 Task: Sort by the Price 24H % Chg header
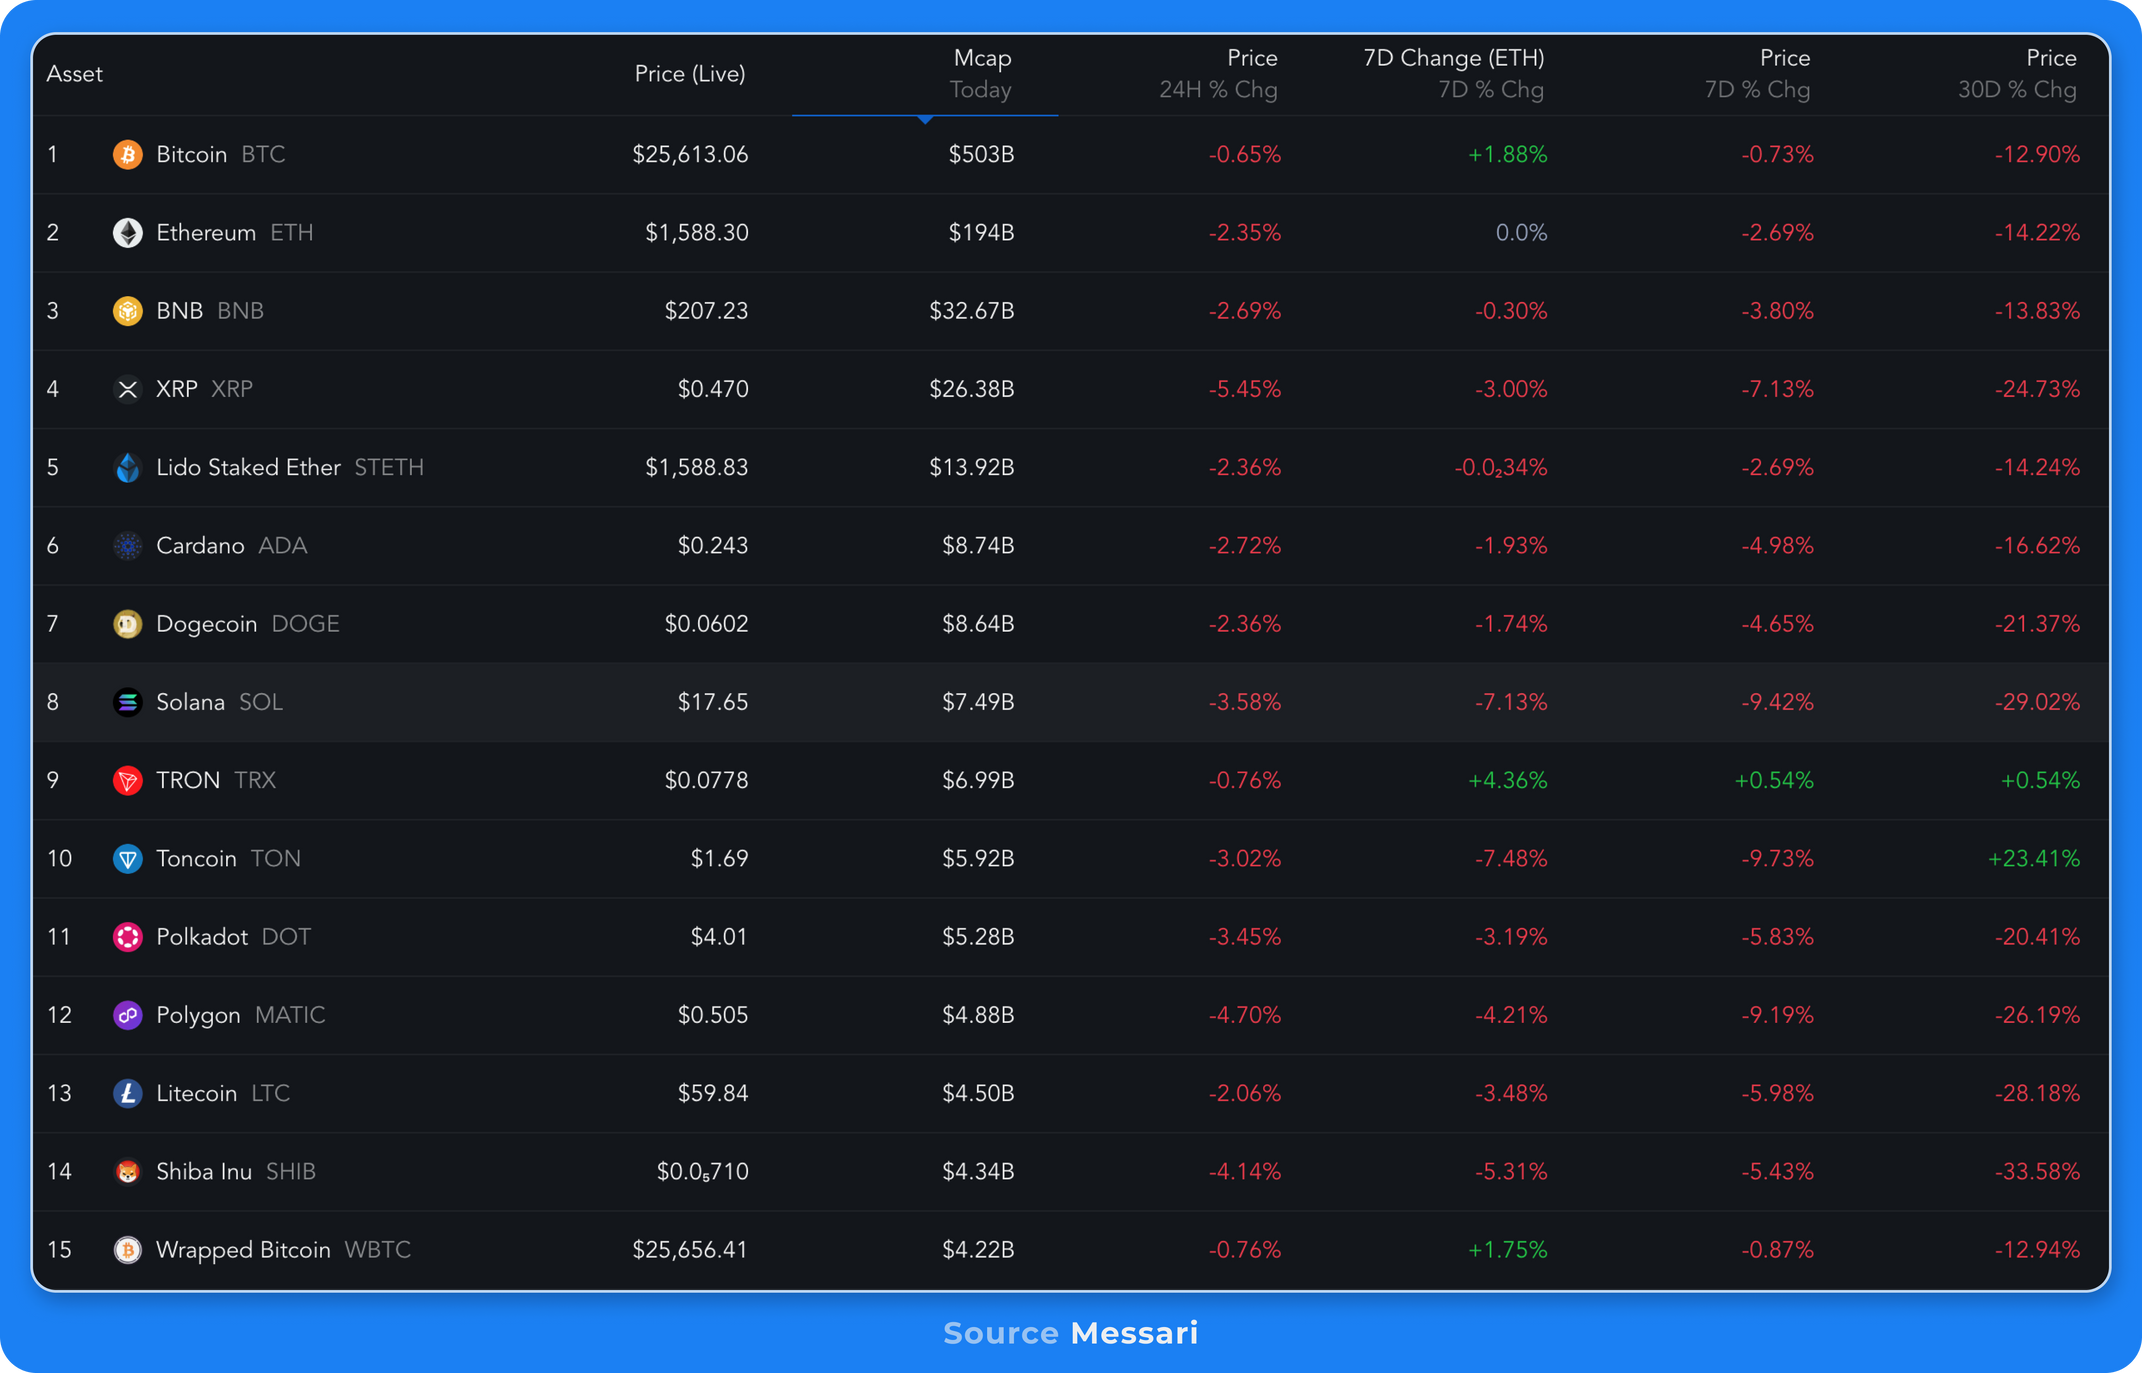[1218, 74]
